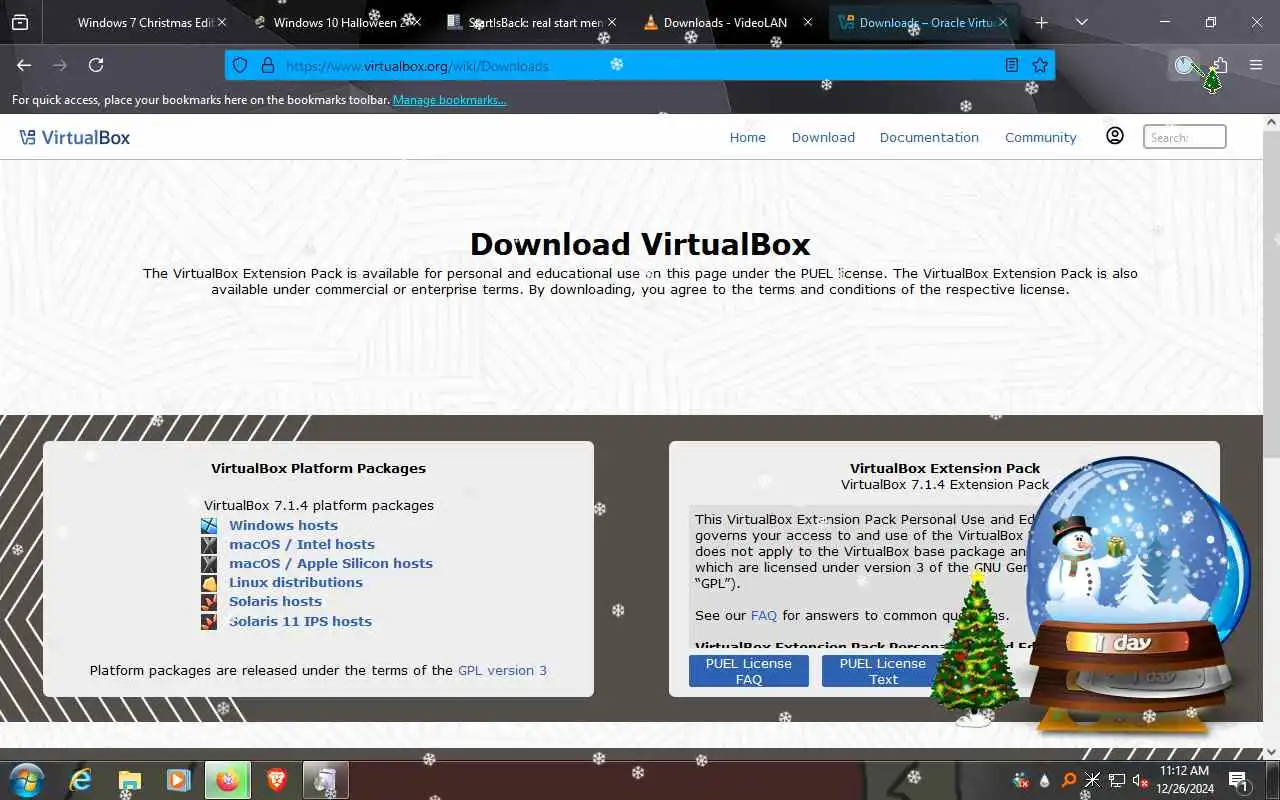1280x800 pixels.
Task: Close the Downloads – Oracle VirtualBox tab
Action: [x=1003, y=22]
